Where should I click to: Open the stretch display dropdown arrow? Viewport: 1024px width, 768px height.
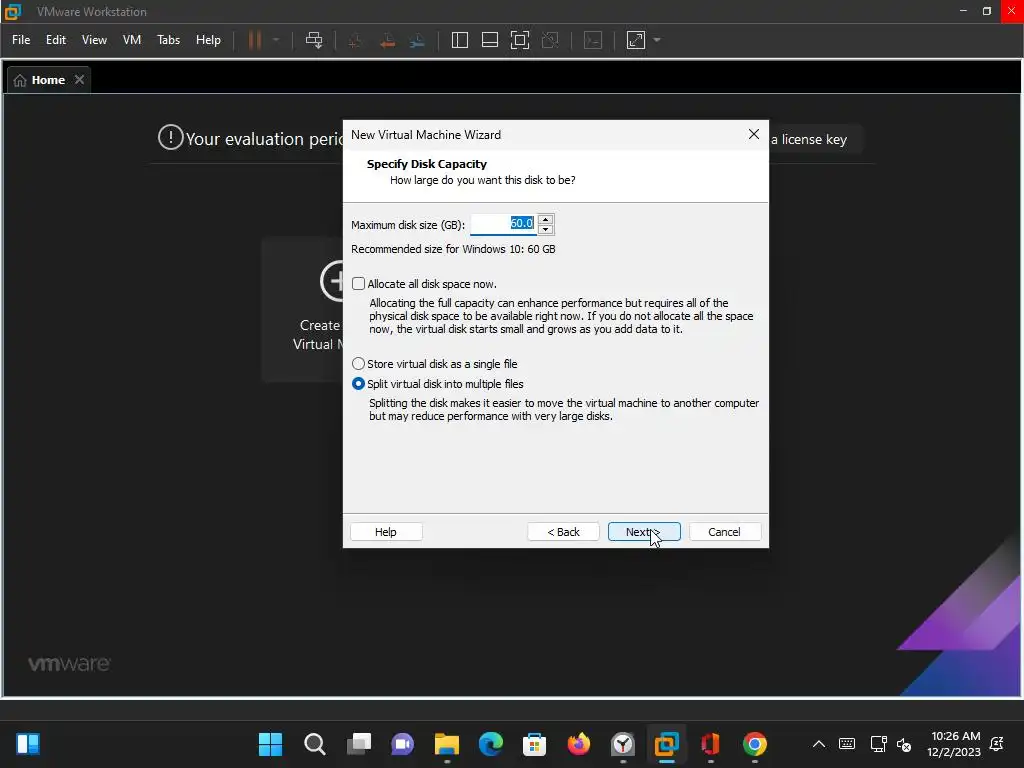pyautogui.click(x=657, y=40)
